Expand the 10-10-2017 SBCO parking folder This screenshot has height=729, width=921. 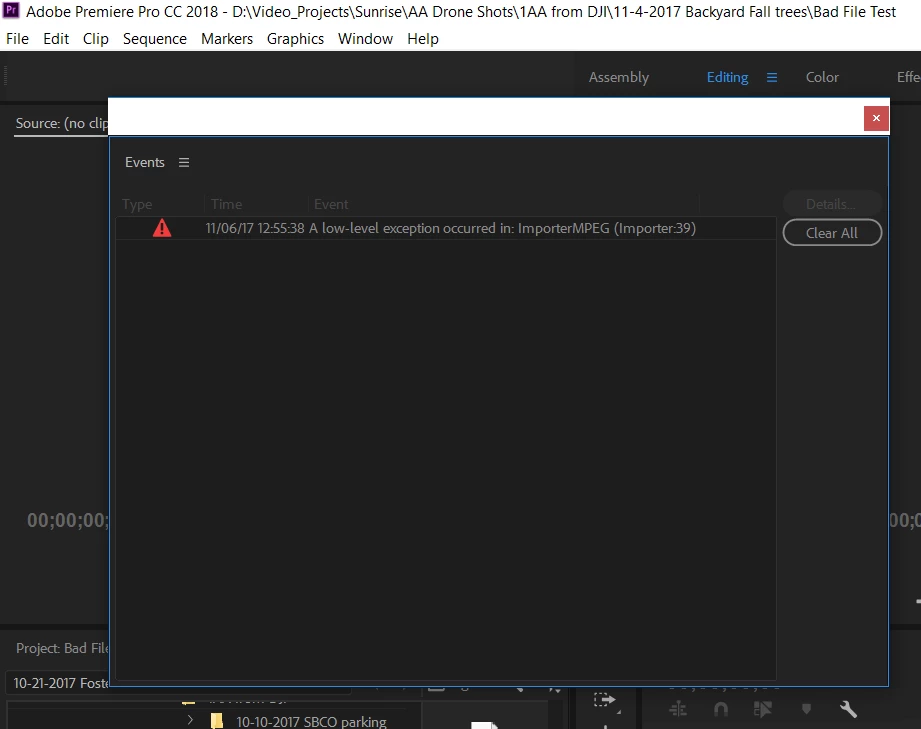190,720
